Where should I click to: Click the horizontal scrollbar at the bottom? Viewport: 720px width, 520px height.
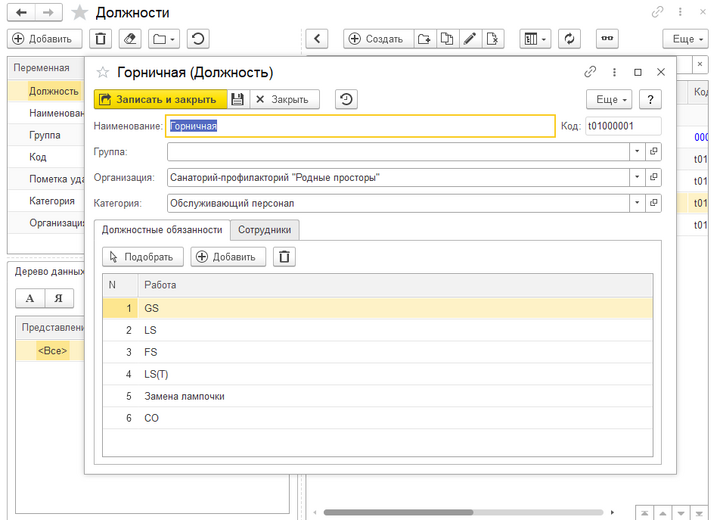coord(450,513)
